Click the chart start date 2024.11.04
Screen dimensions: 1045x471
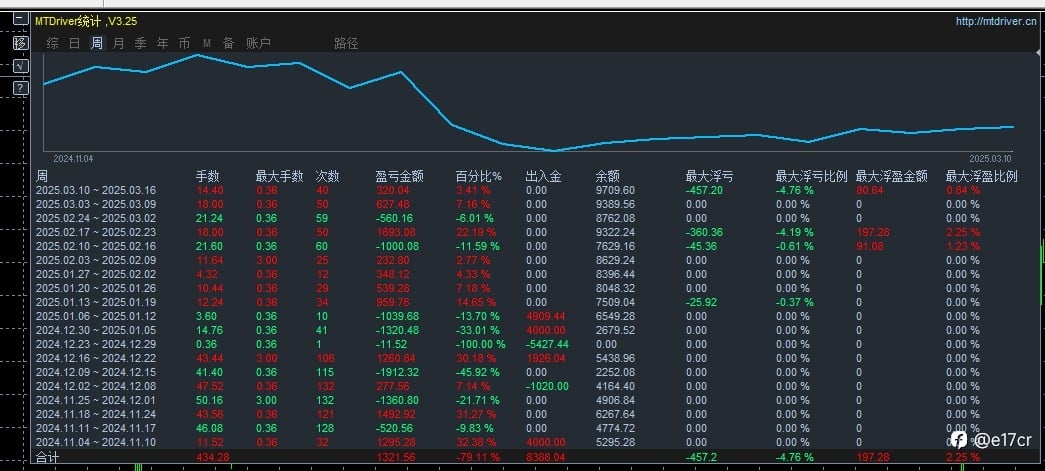tap(73, 159)
